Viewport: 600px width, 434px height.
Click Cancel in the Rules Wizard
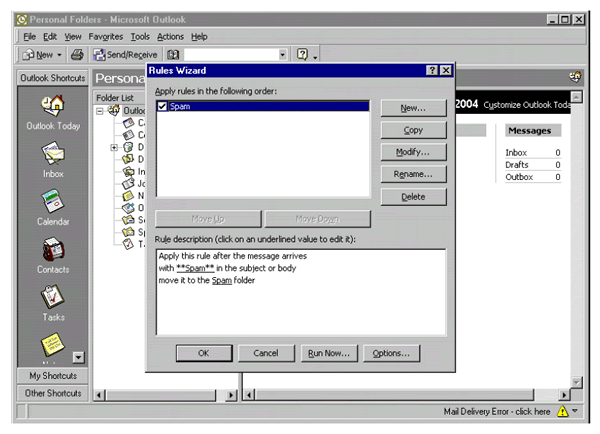pyautogui.click(x=266, y=353)
